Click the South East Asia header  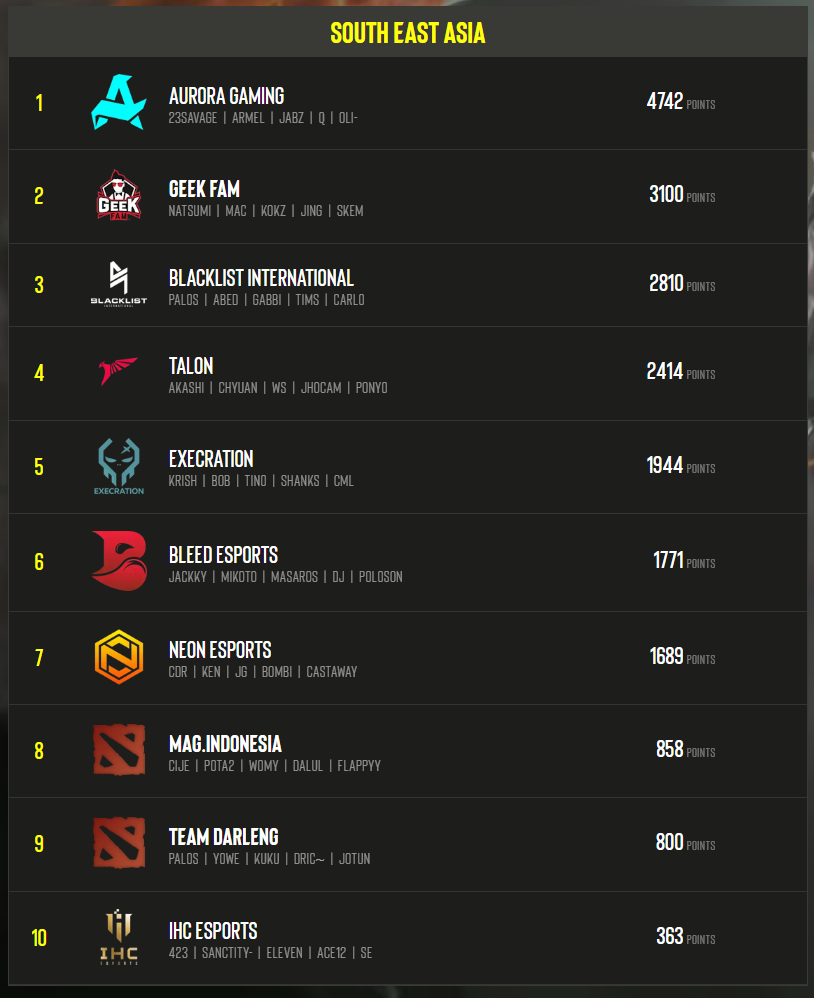click(407, 33)
